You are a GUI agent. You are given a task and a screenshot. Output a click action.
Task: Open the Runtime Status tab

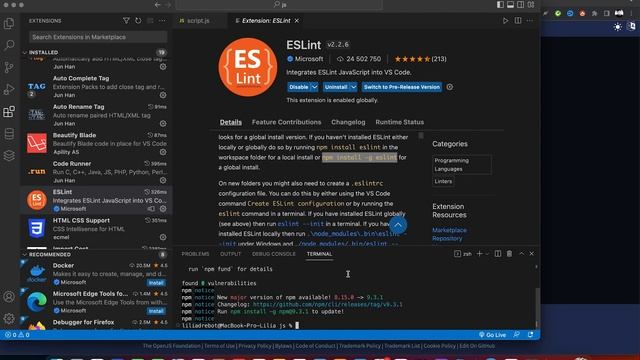click(x=400, y=122)
